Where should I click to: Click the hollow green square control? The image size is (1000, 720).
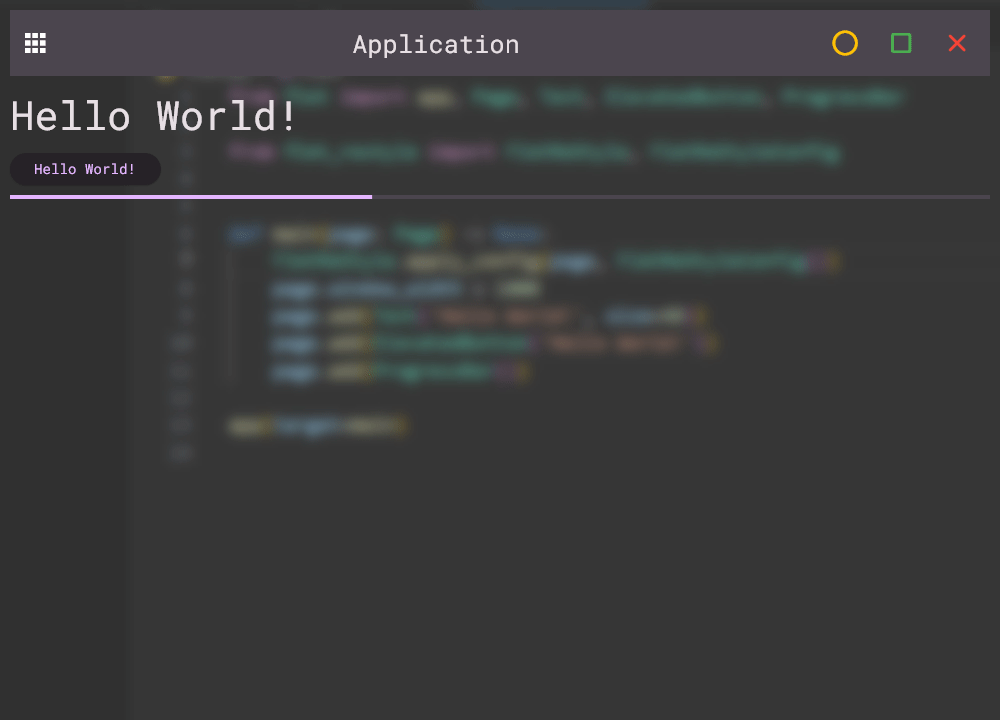click(900, 43)
